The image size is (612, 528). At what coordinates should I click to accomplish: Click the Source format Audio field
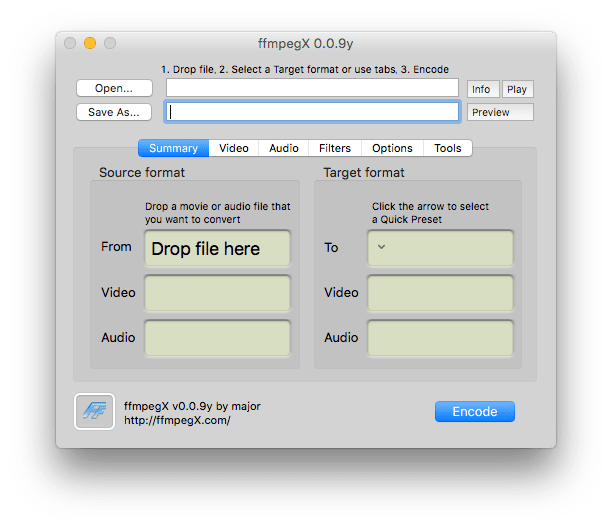(x=217, y=338)
